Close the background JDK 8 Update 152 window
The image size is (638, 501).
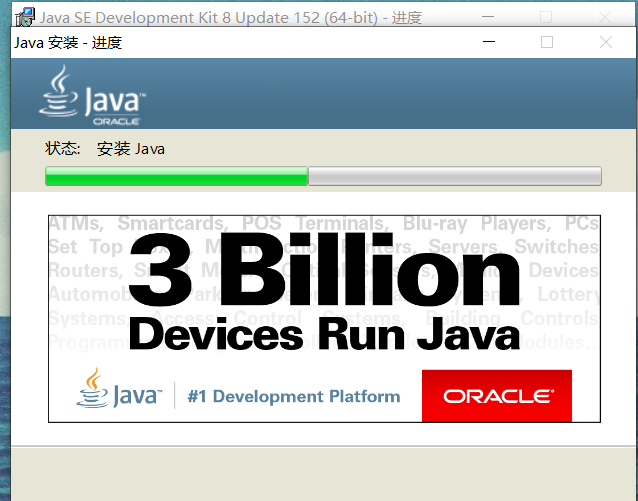[x=605, y=17]
